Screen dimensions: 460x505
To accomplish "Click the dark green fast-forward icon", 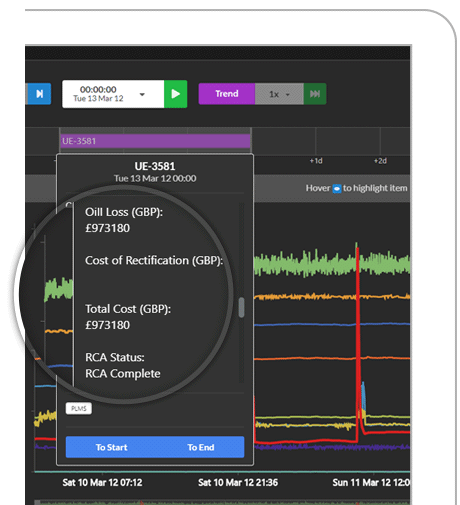I will coord(315,94).
